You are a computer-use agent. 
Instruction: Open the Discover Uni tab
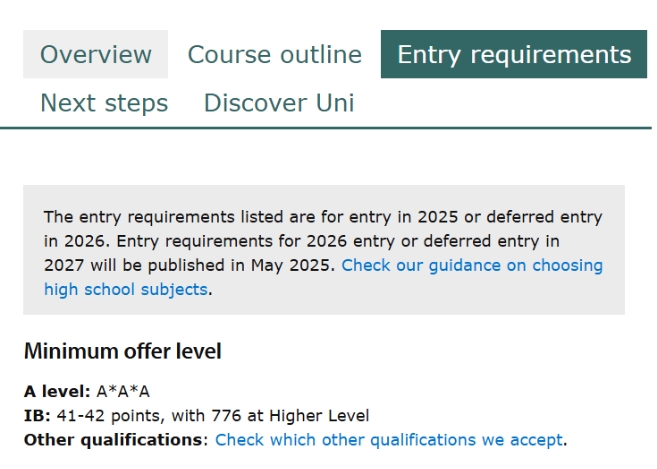coord(279,103)
